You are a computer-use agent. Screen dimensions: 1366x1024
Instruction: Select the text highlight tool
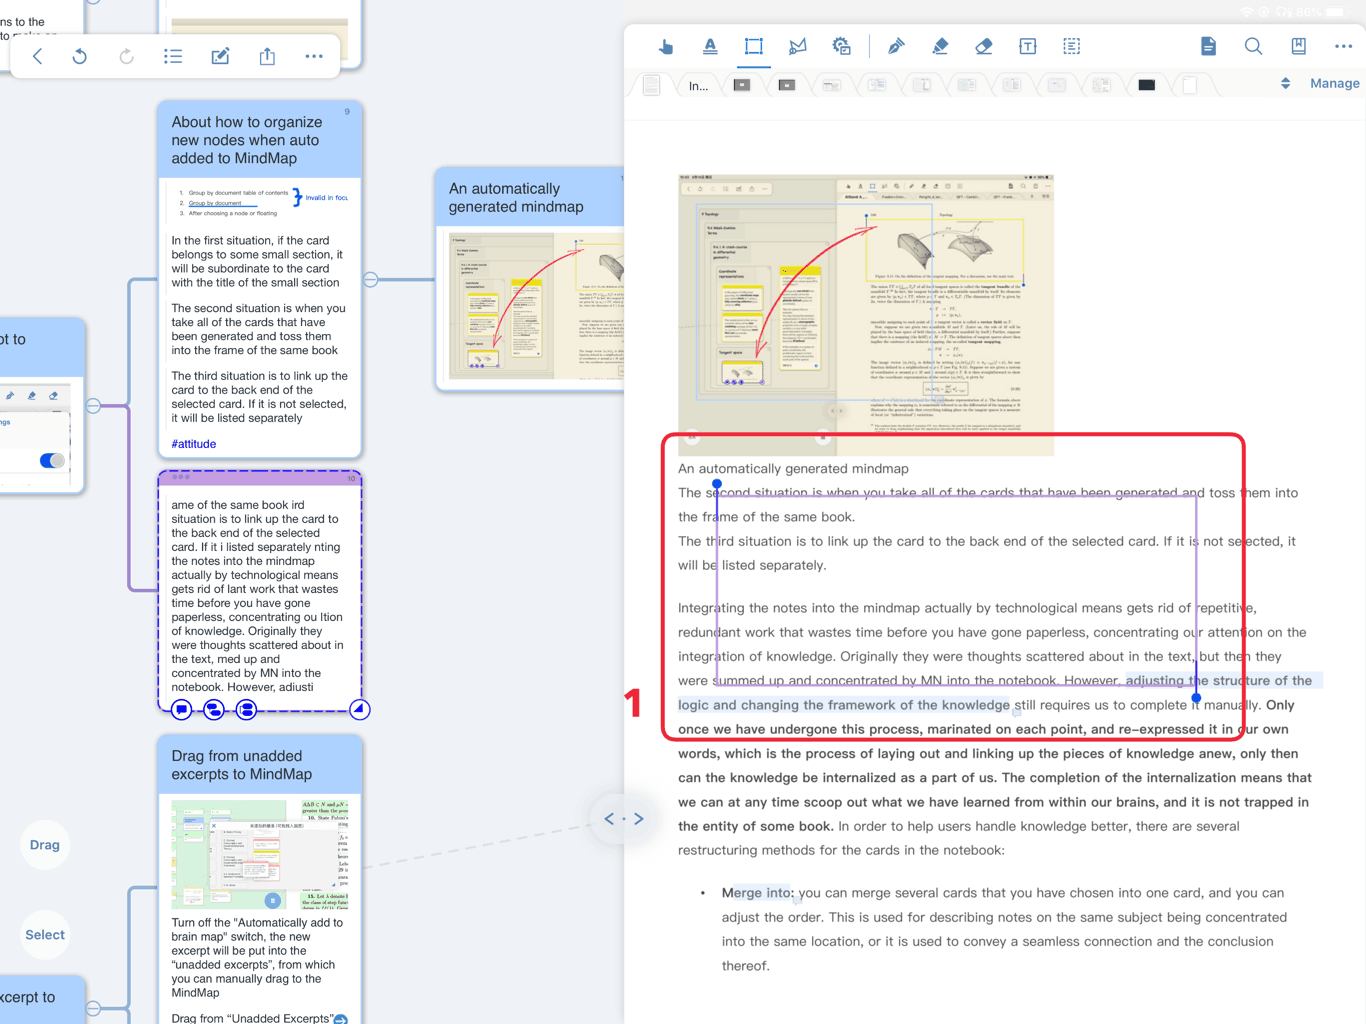tap(710, 46)
